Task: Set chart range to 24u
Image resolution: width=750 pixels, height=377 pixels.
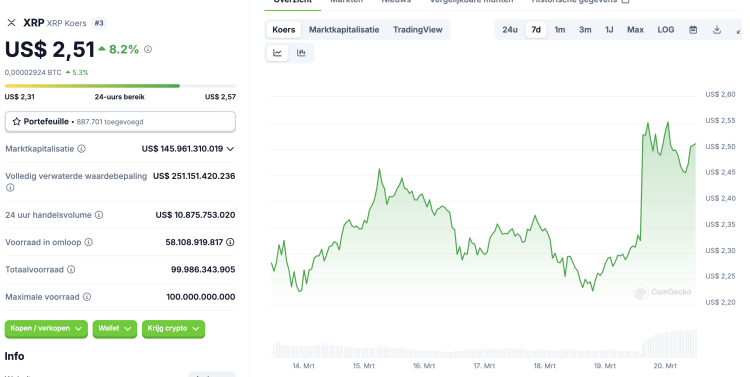Action: [x=510, y=30]
